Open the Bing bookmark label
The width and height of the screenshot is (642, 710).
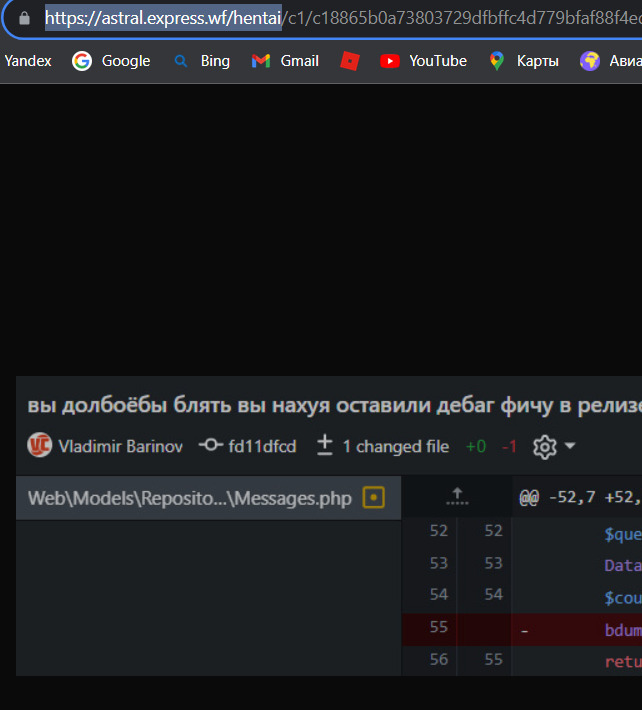pyautogui.click(x=215, y=61)
